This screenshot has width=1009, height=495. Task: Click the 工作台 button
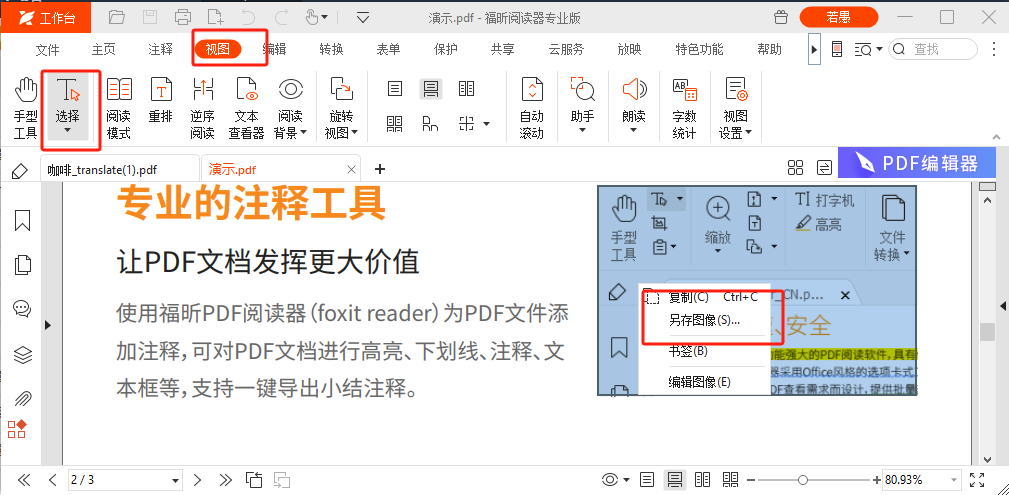tap(46, 18)
